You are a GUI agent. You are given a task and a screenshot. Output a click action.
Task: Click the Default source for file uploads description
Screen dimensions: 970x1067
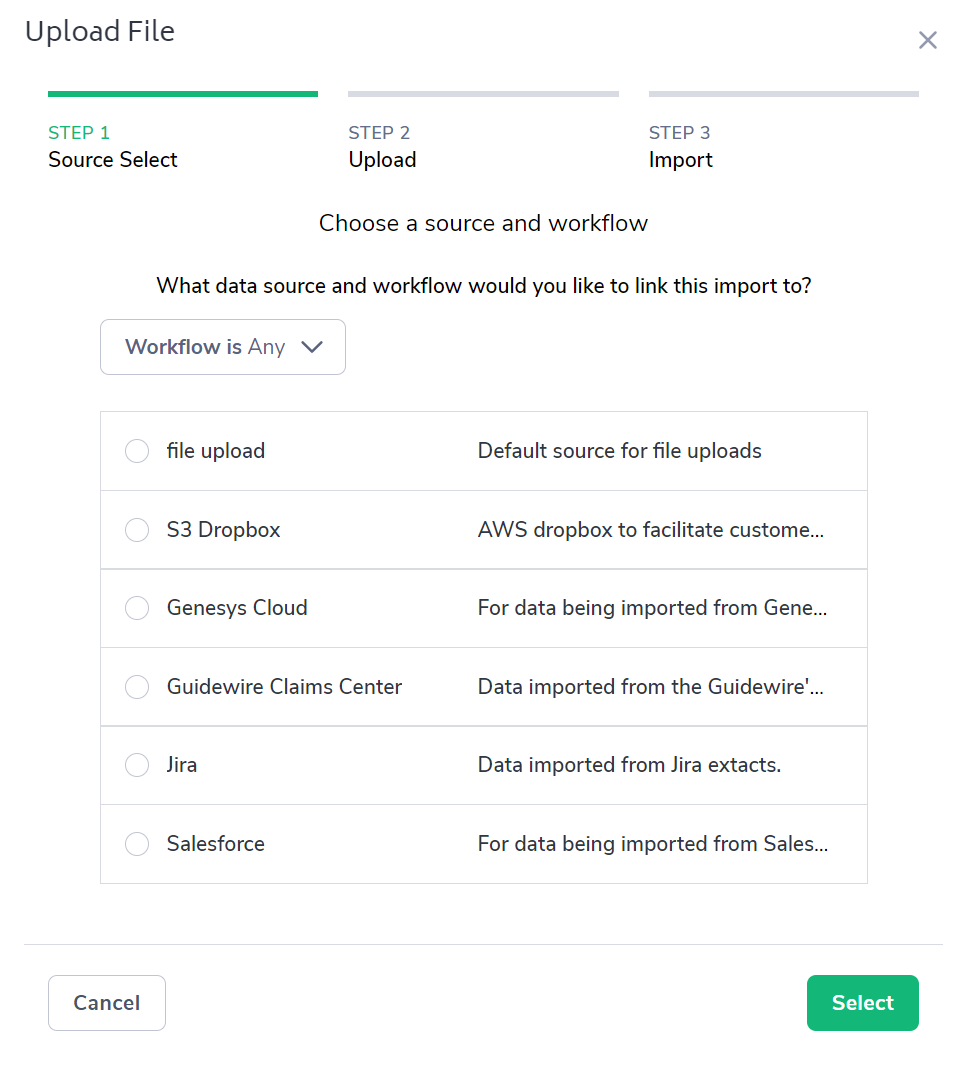(x=620, y=451)
